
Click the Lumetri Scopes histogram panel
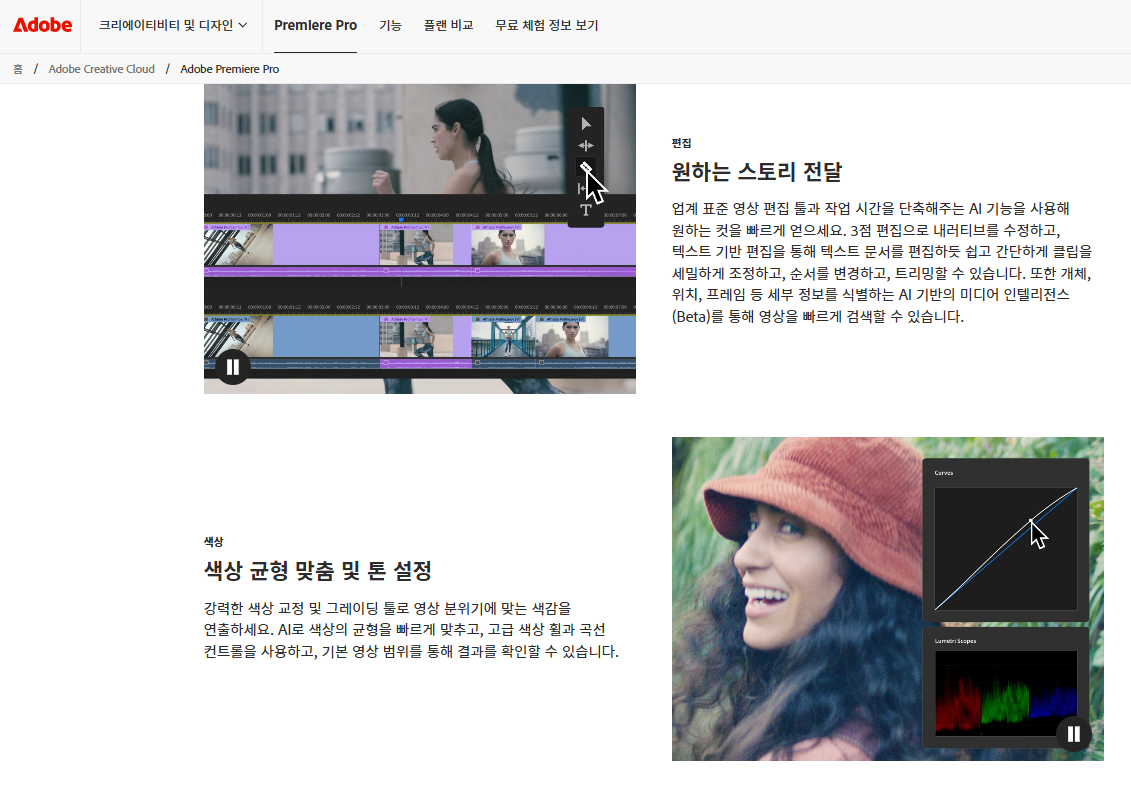(x=1005, y=688)
